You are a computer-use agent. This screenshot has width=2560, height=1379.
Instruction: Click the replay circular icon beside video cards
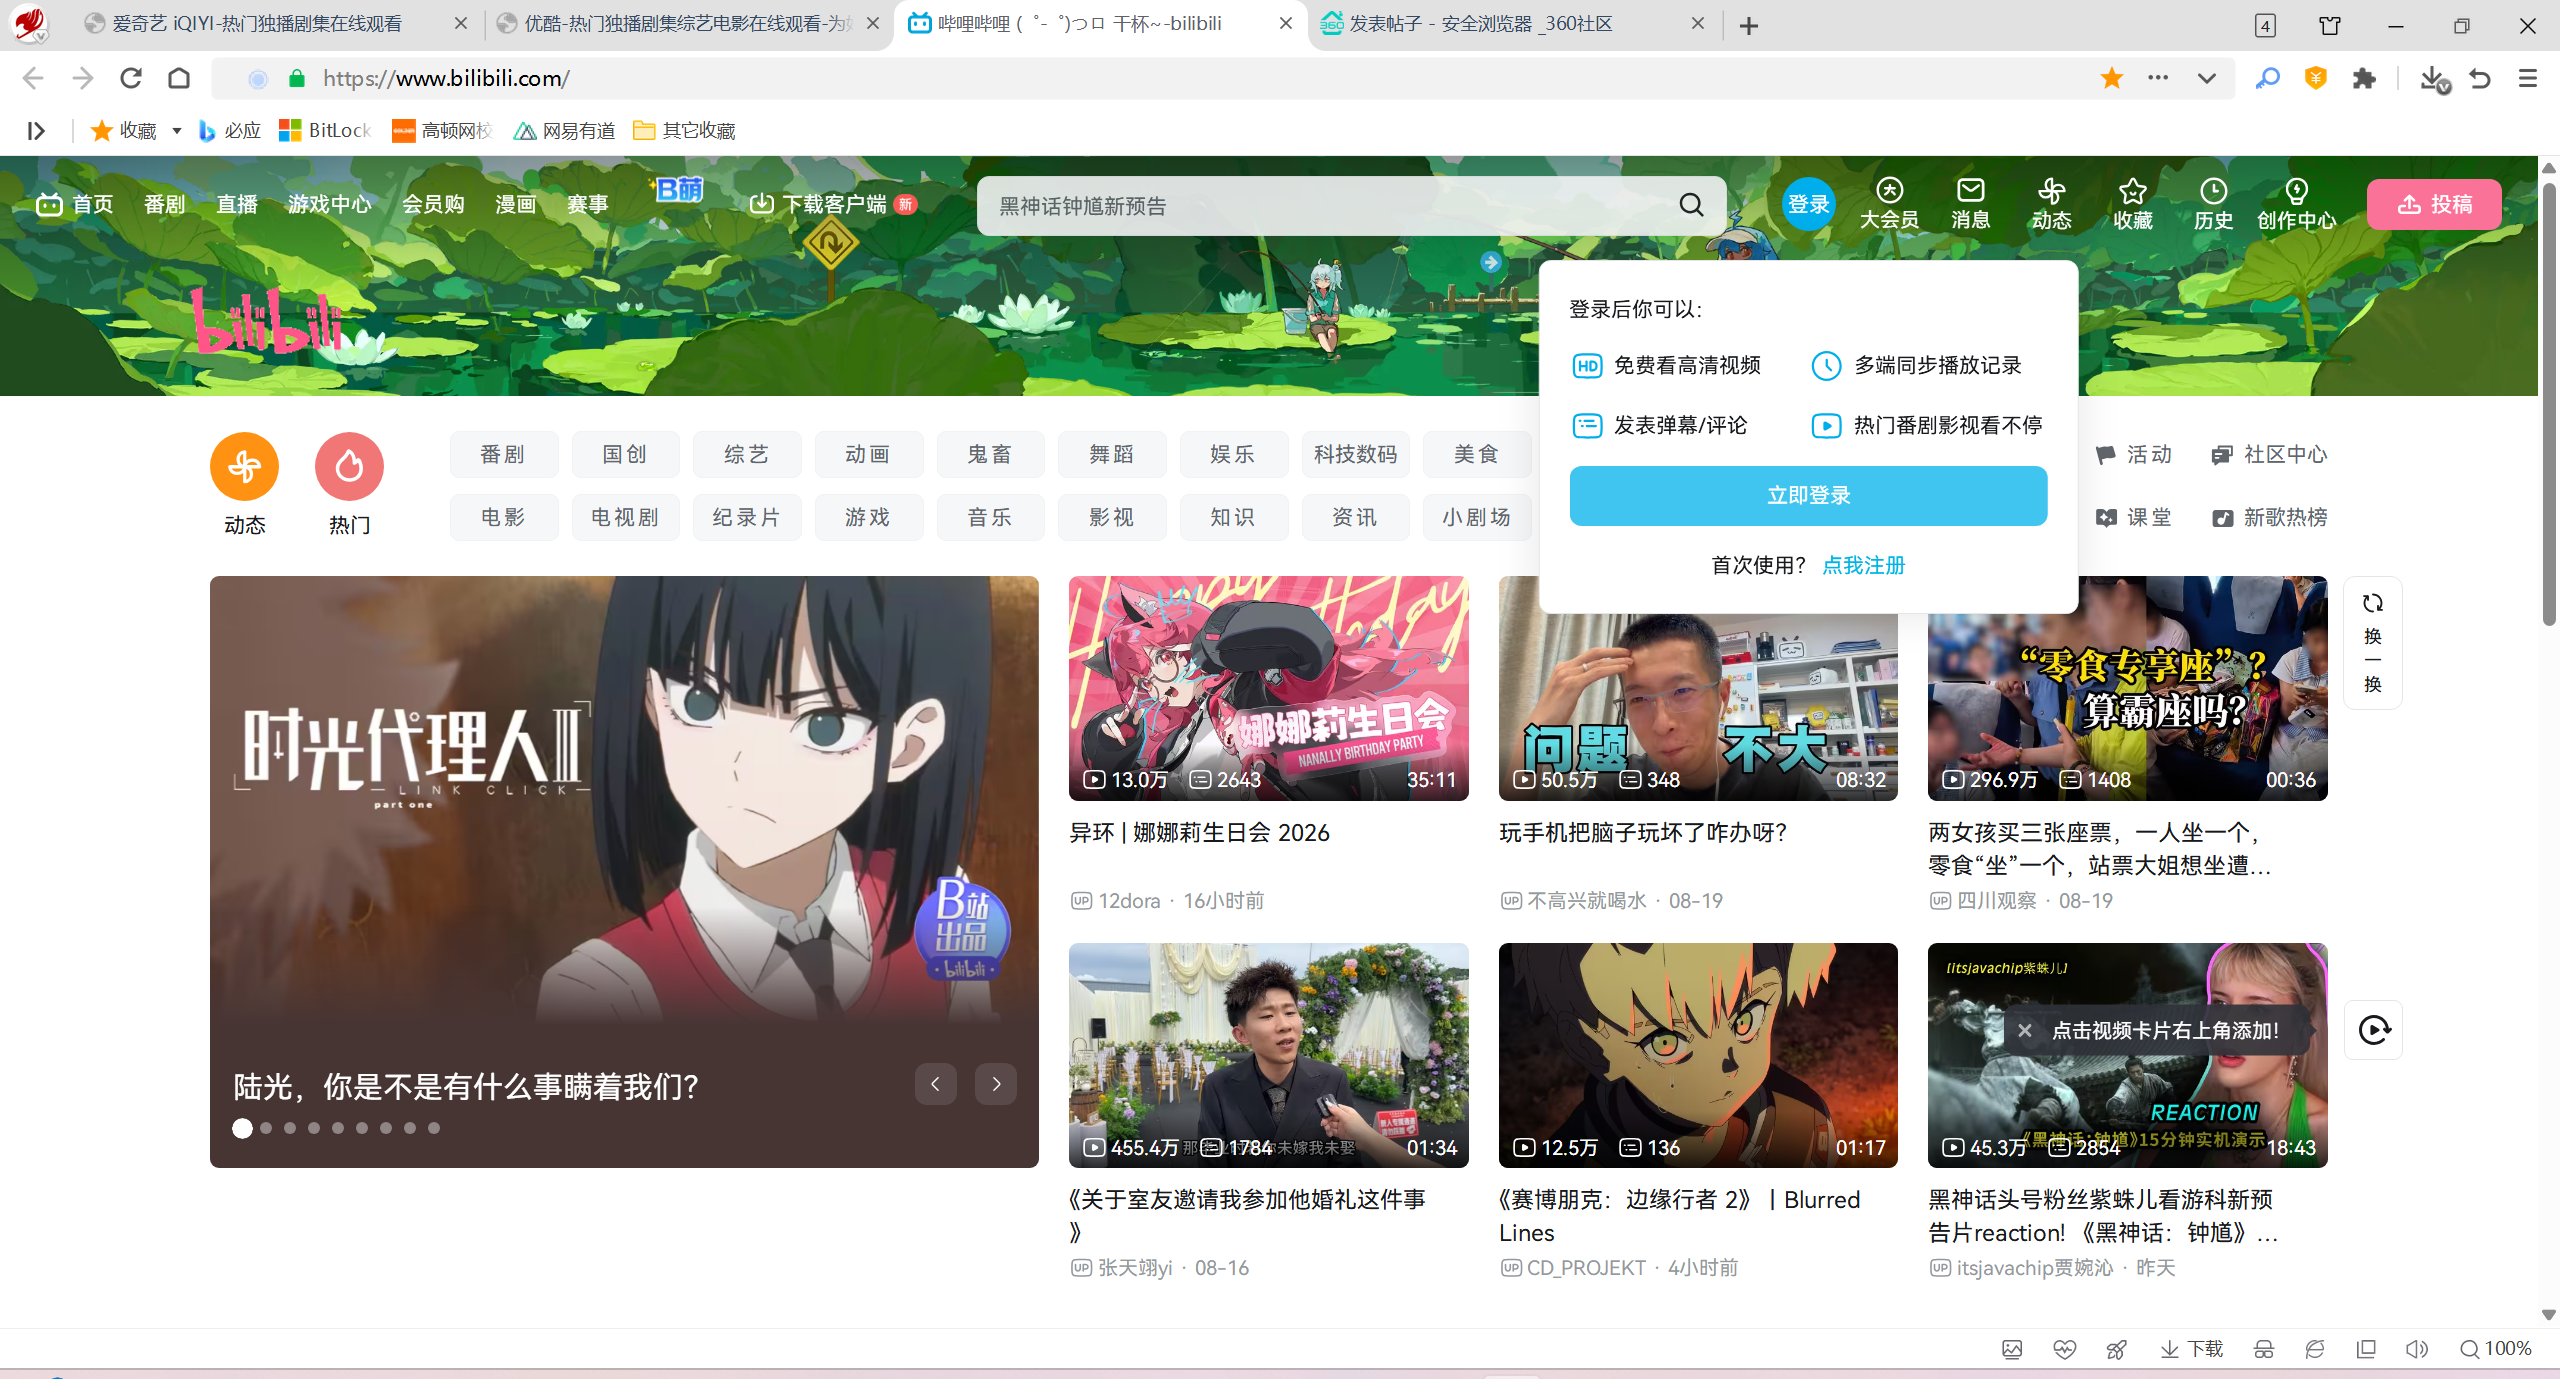(2373, 1029)
